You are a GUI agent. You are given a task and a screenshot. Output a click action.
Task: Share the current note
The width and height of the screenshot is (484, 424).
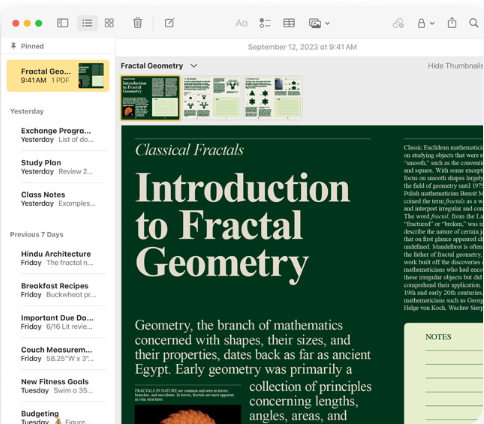click(452, 23)
